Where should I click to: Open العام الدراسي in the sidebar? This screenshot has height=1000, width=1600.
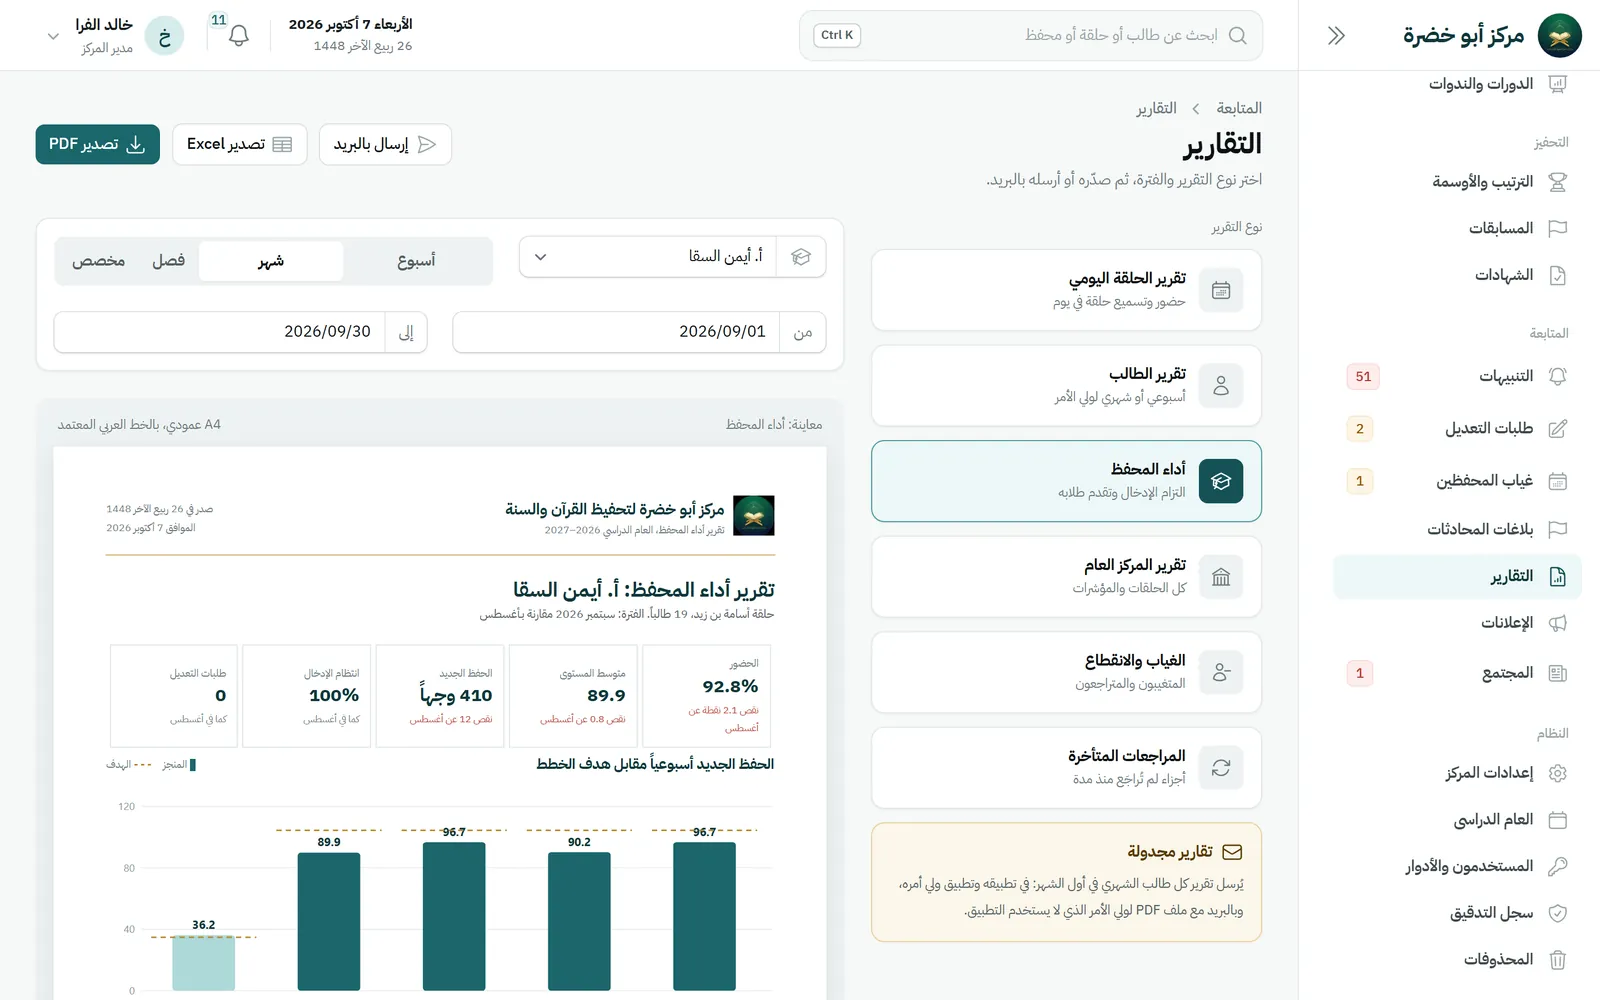point(1457,820)
